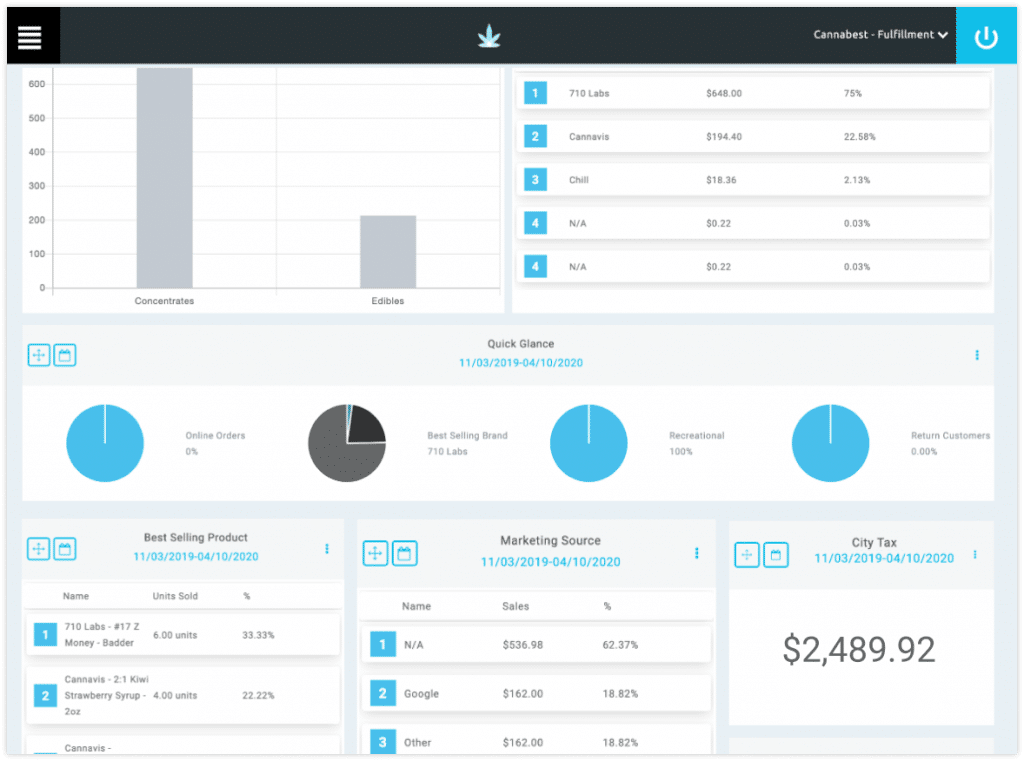Open the hamburger navigation menu

pos(30,36)
